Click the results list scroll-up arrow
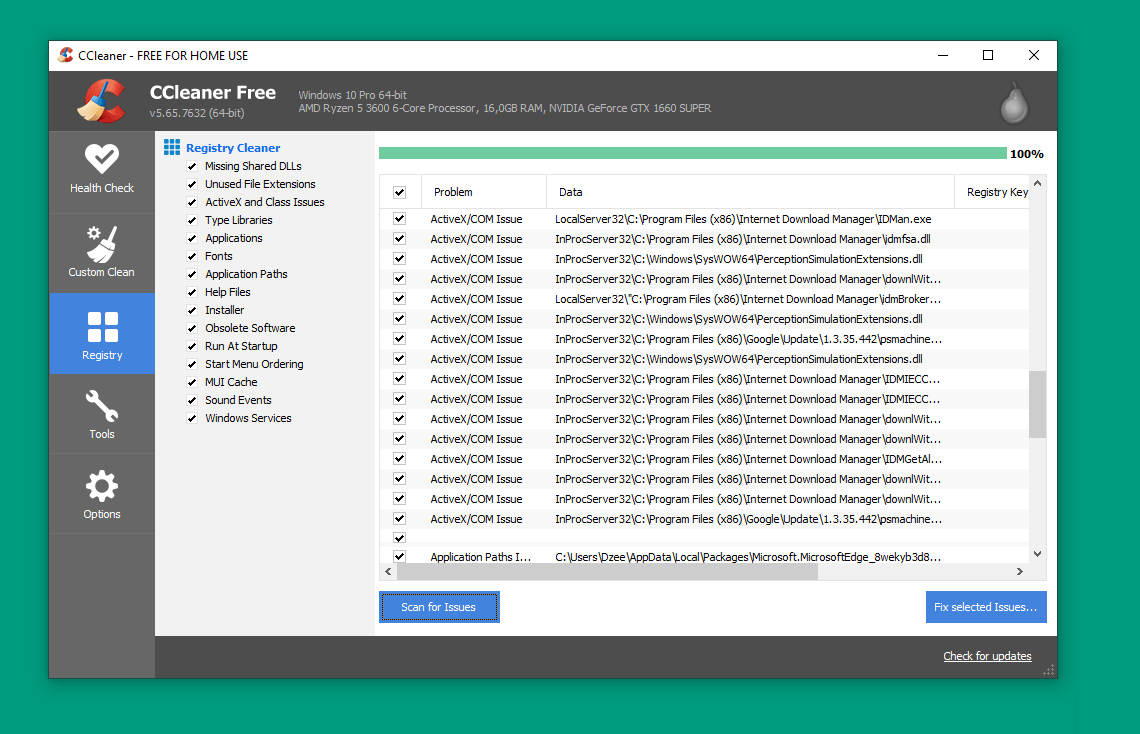 1037,184
